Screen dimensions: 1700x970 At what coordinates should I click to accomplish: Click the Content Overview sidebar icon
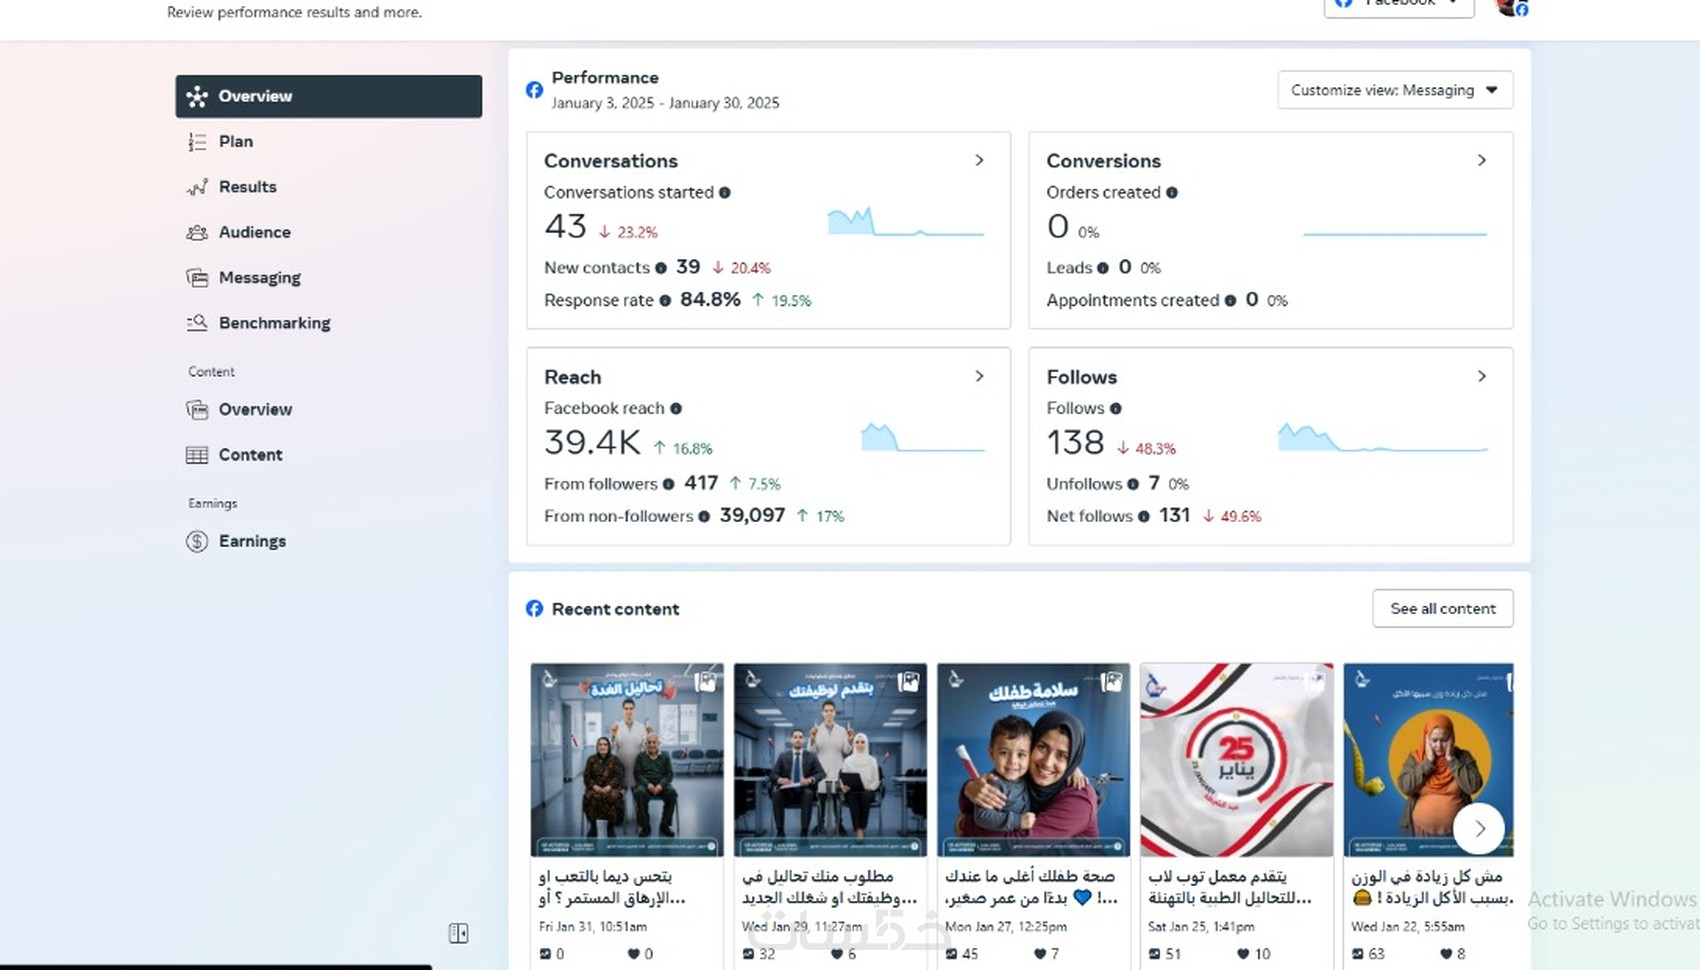coord(197,409)
